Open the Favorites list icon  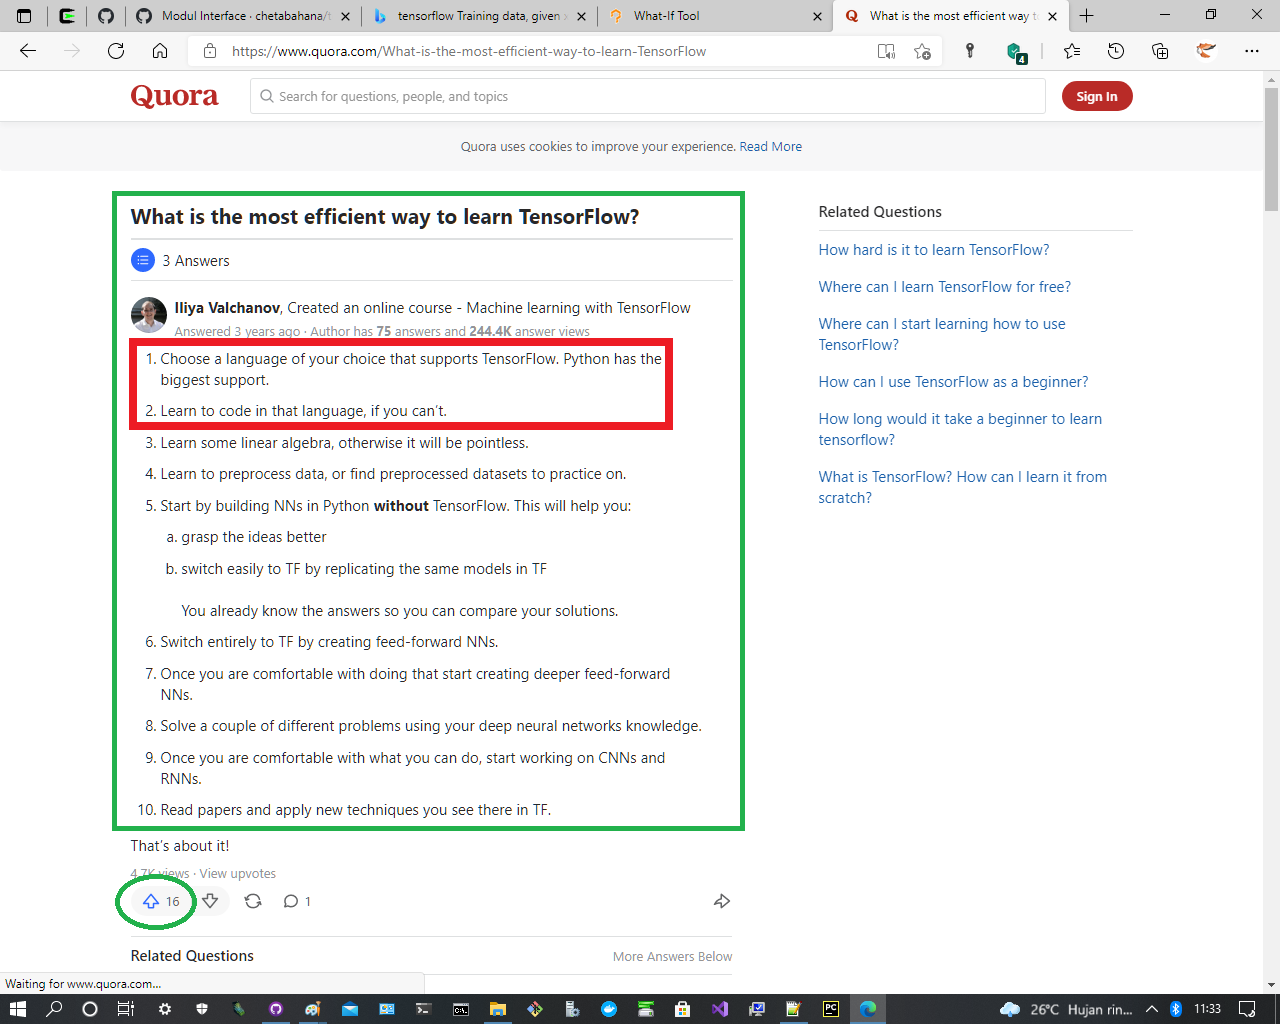(x=1072, y=51)
